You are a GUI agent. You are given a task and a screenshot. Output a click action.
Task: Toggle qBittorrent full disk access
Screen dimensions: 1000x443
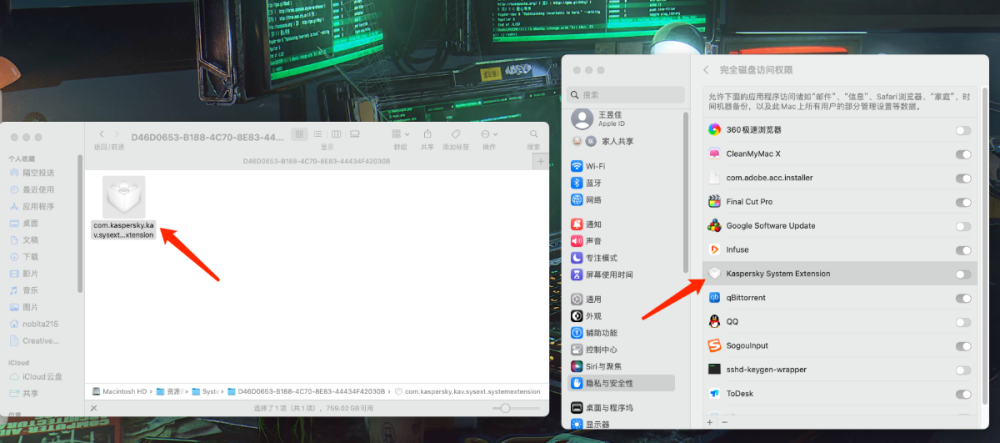coord(963,298)
